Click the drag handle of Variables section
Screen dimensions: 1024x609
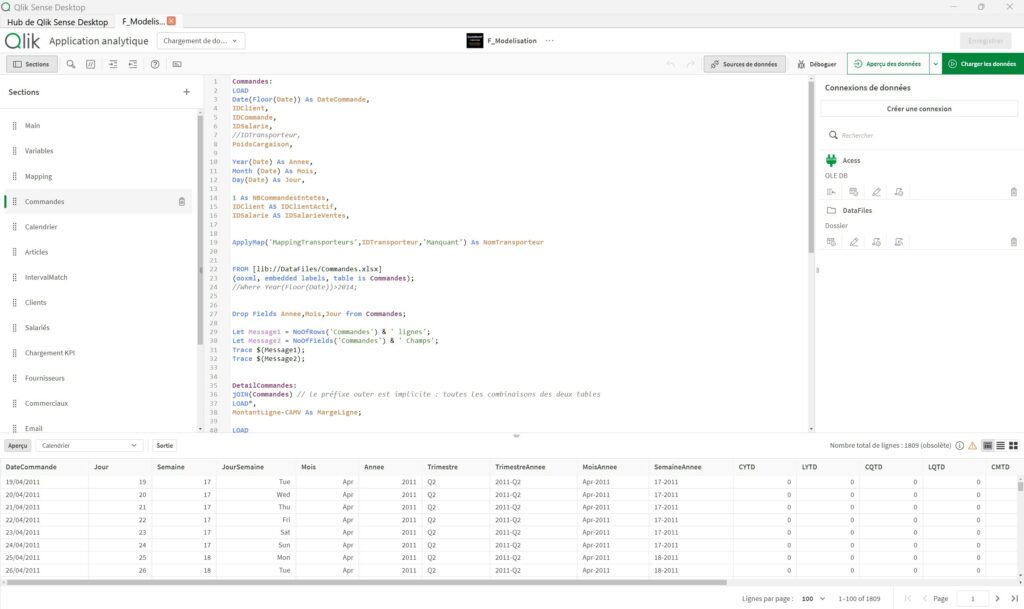pyautogui.click(x=14, y=151)
